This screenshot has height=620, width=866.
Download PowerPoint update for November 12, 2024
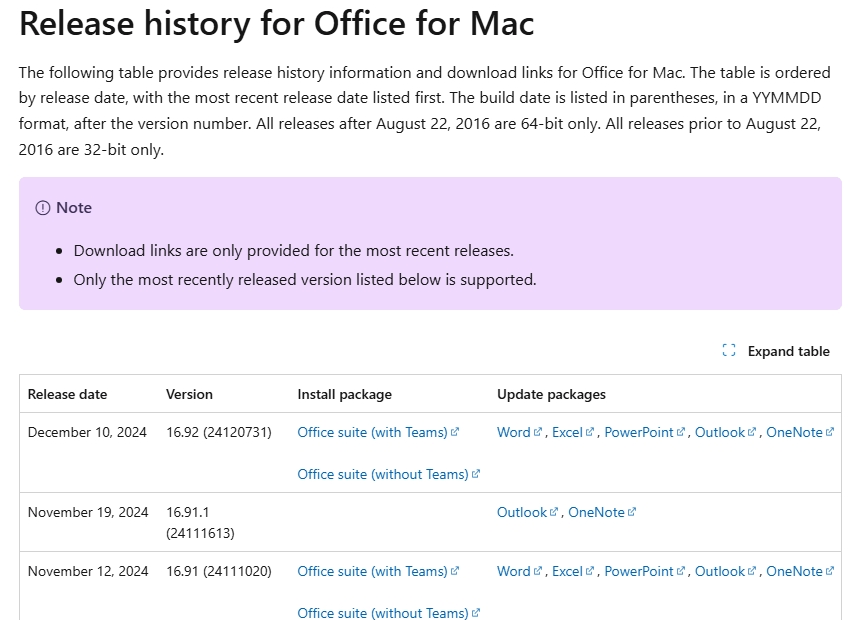coord(645,571)
